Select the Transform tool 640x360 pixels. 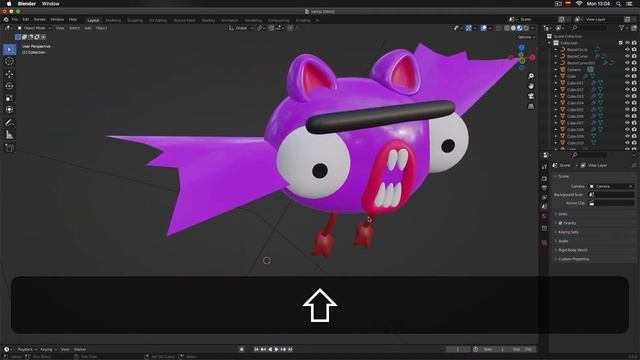coord(9,109)
